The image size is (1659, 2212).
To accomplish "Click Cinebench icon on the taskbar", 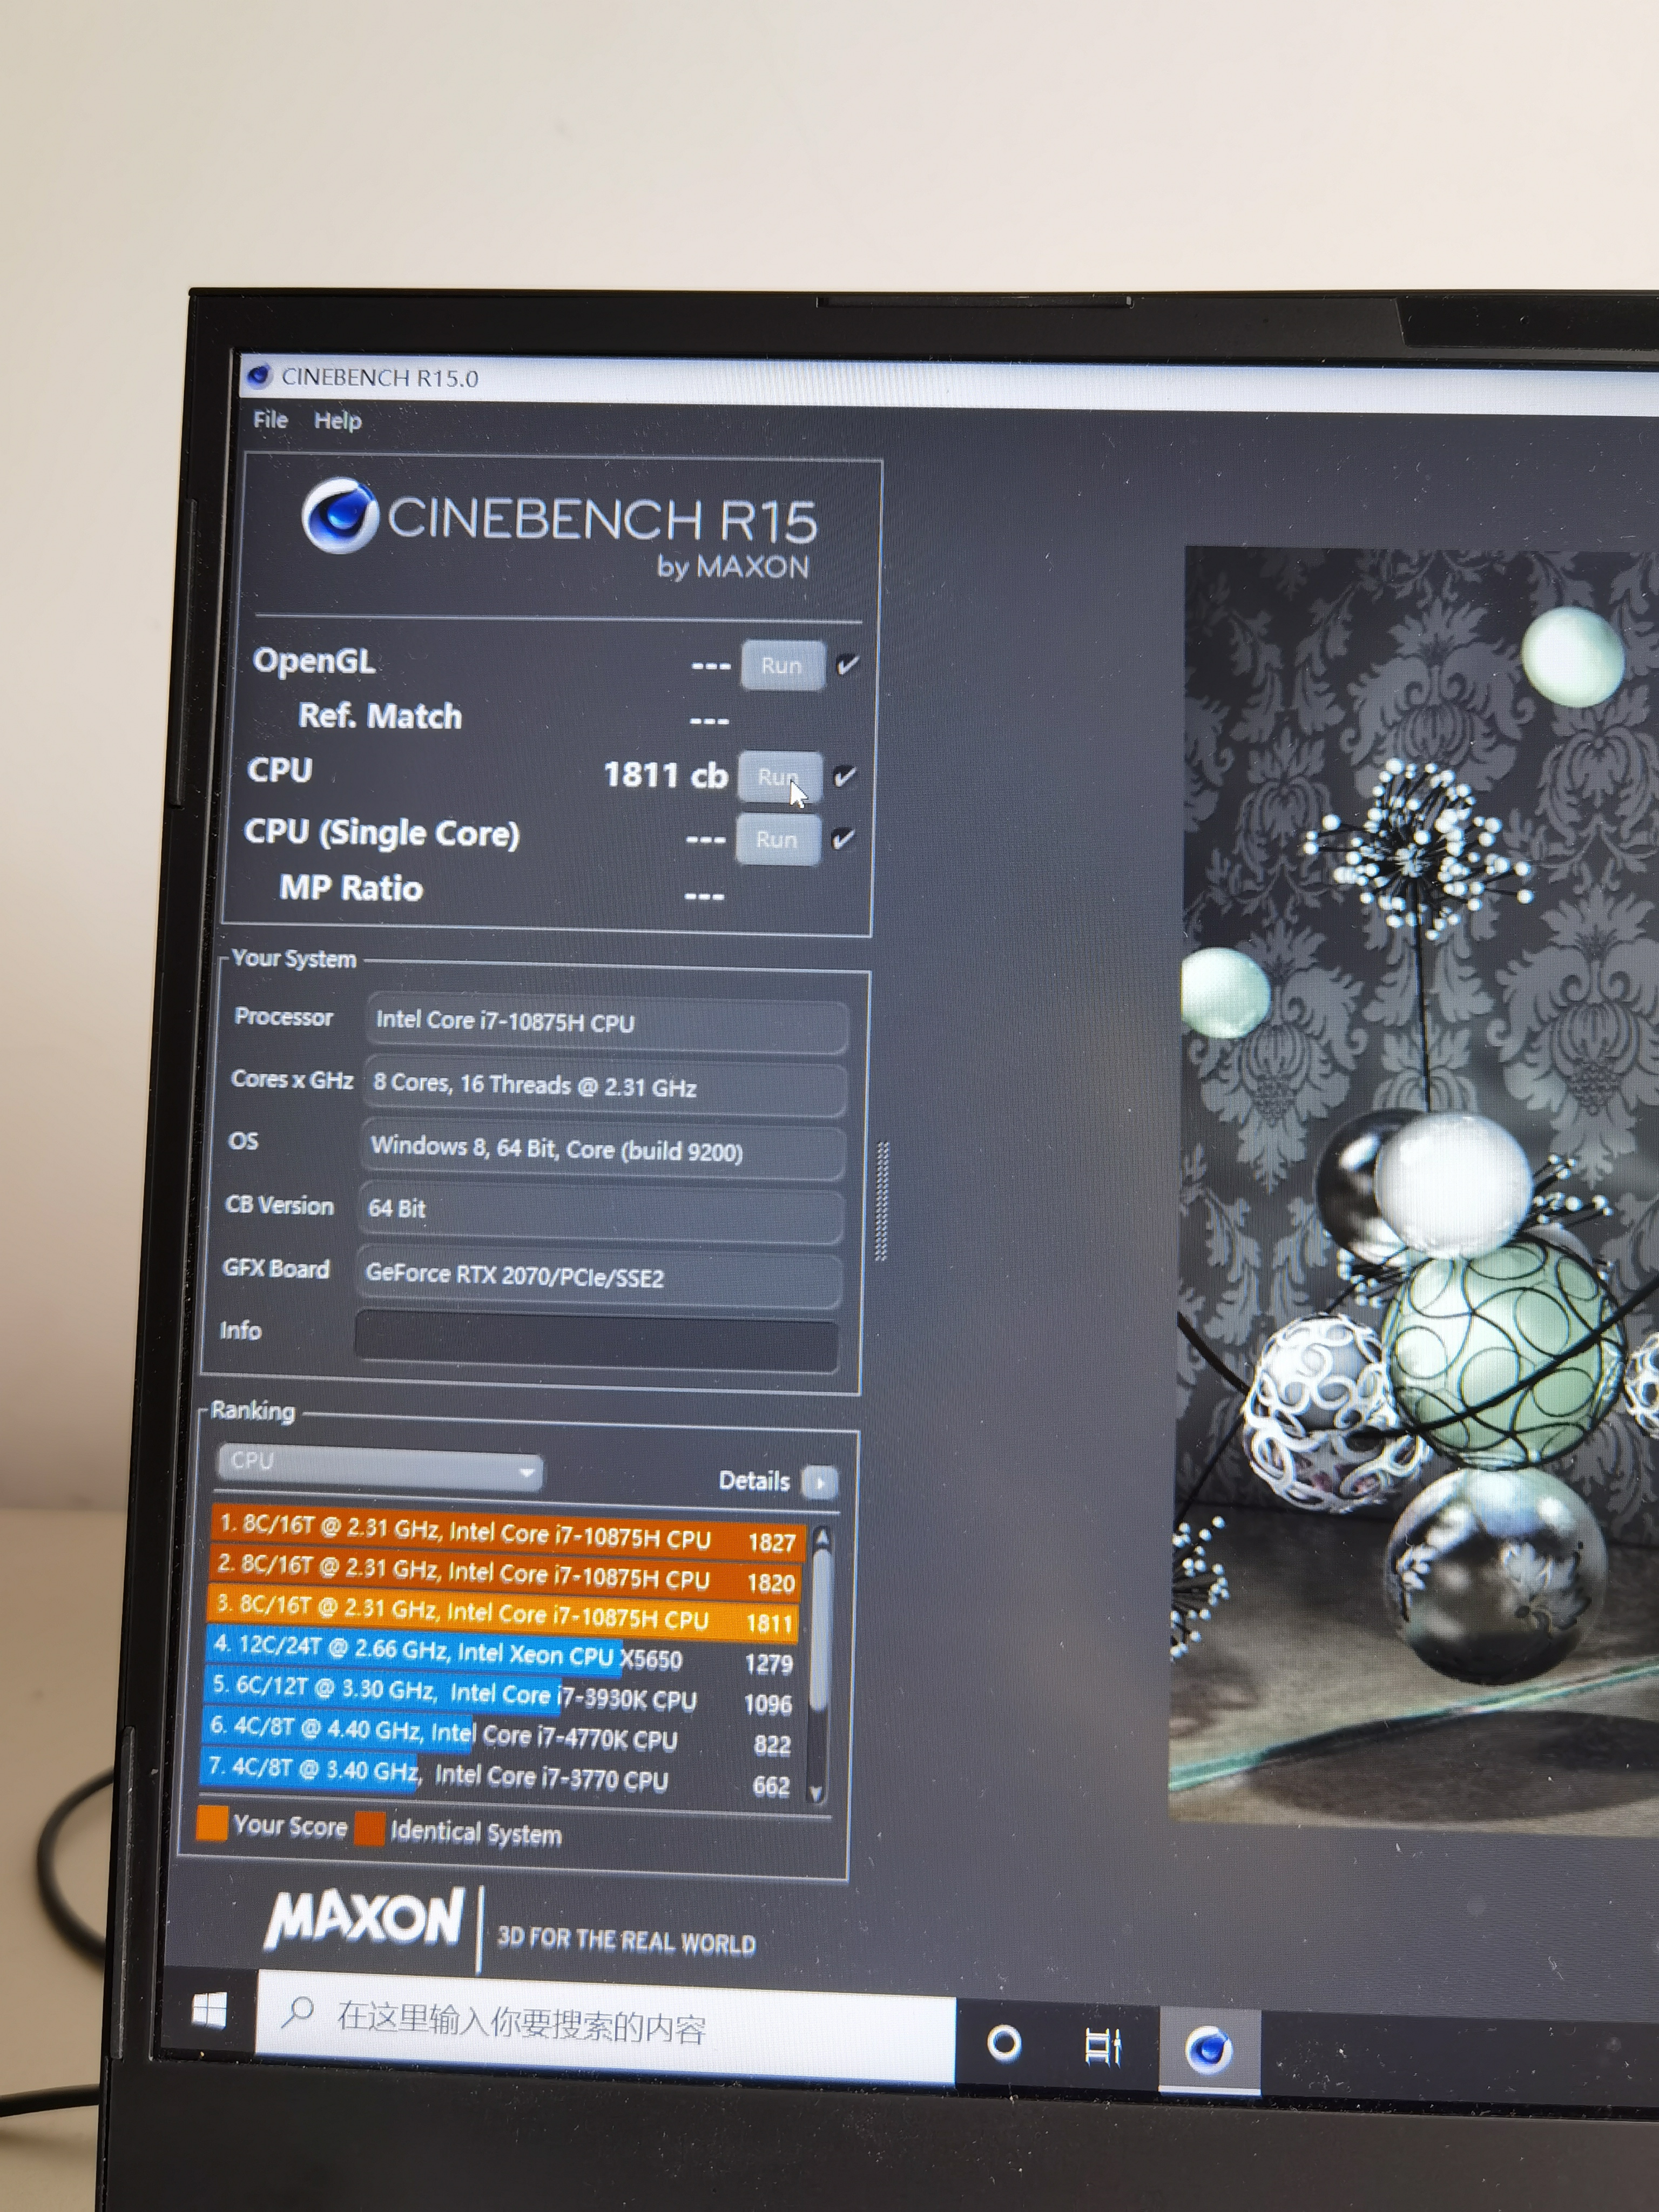I will [1209, 2050].
